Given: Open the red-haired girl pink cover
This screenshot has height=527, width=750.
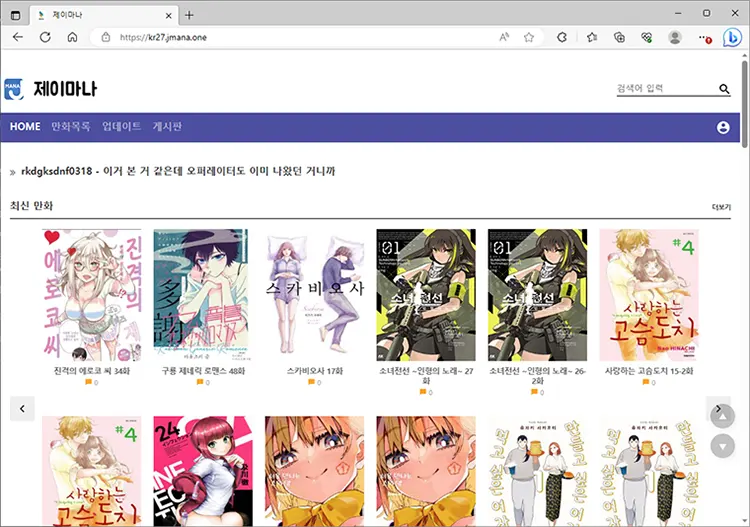Looking at the screenshot, I should [x=203, y=471].
